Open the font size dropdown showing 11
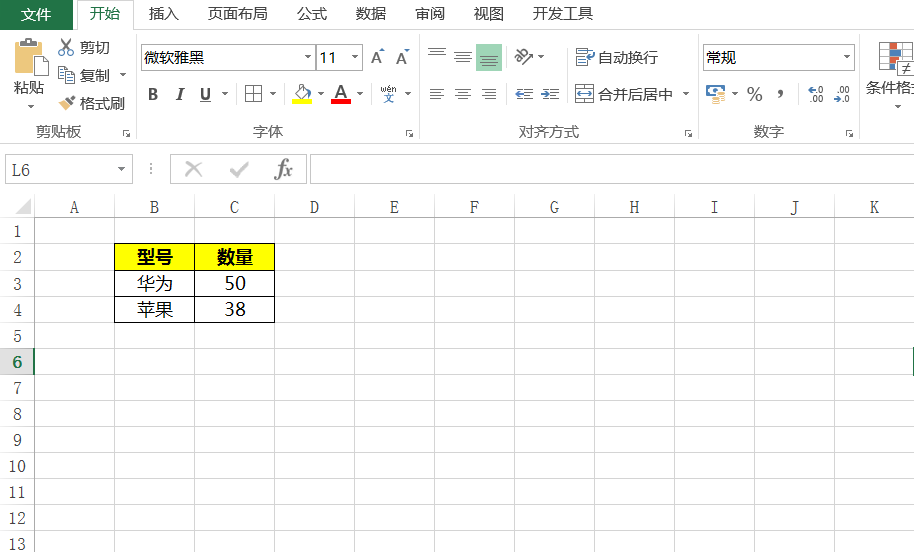The width and height of the screenshot is (914, 552). 354,57
